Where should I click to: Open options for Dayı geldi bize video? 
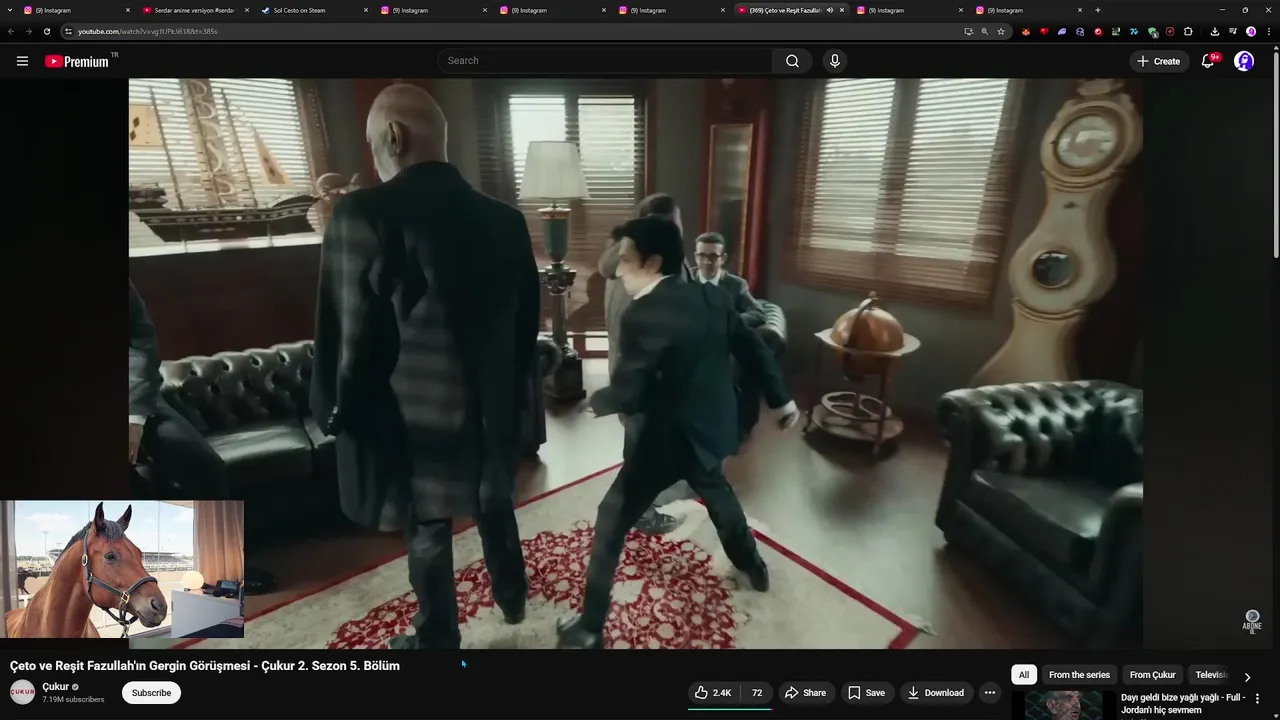[1257, 698]
